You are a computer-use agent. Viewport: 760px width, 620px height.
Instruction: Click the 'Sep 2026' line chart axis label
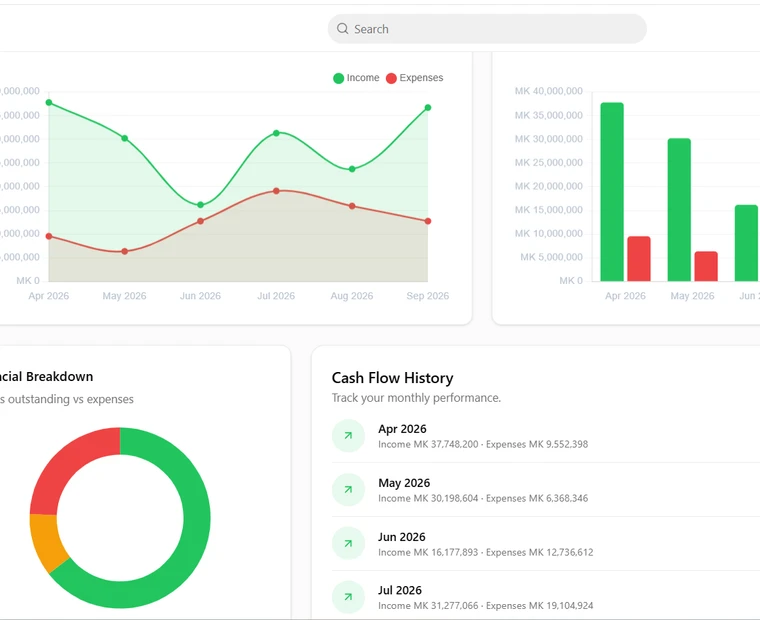click(x=428, y=296)
